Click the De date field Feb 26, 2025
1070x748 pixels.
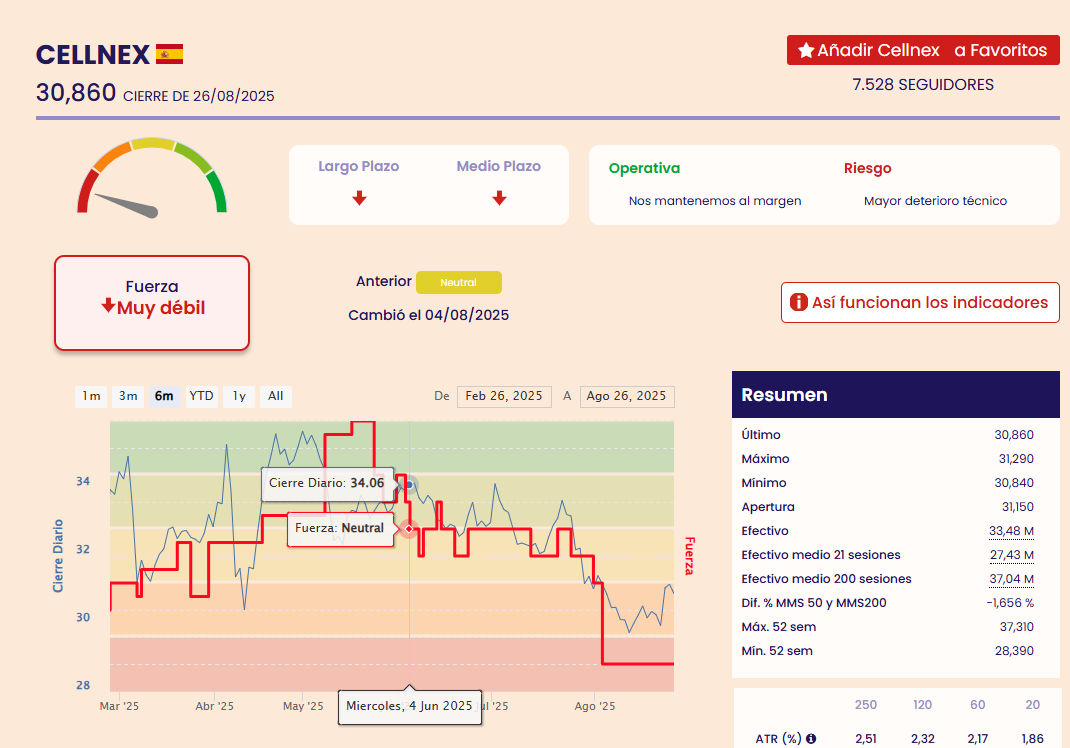[504, 397]
